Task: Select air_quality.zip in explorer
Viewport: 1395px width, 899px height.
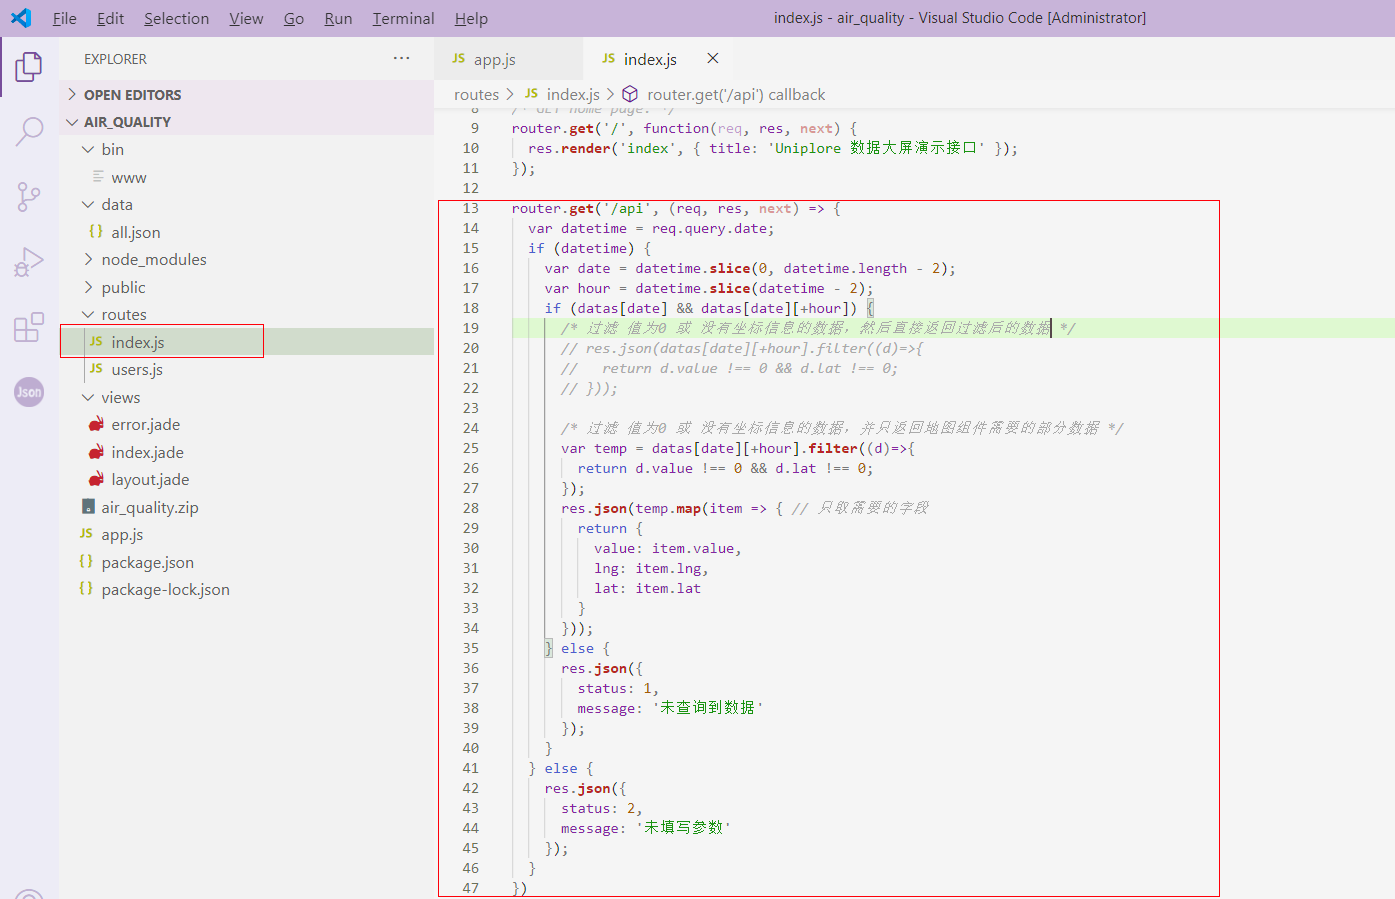Action: [x=247, y=507]
